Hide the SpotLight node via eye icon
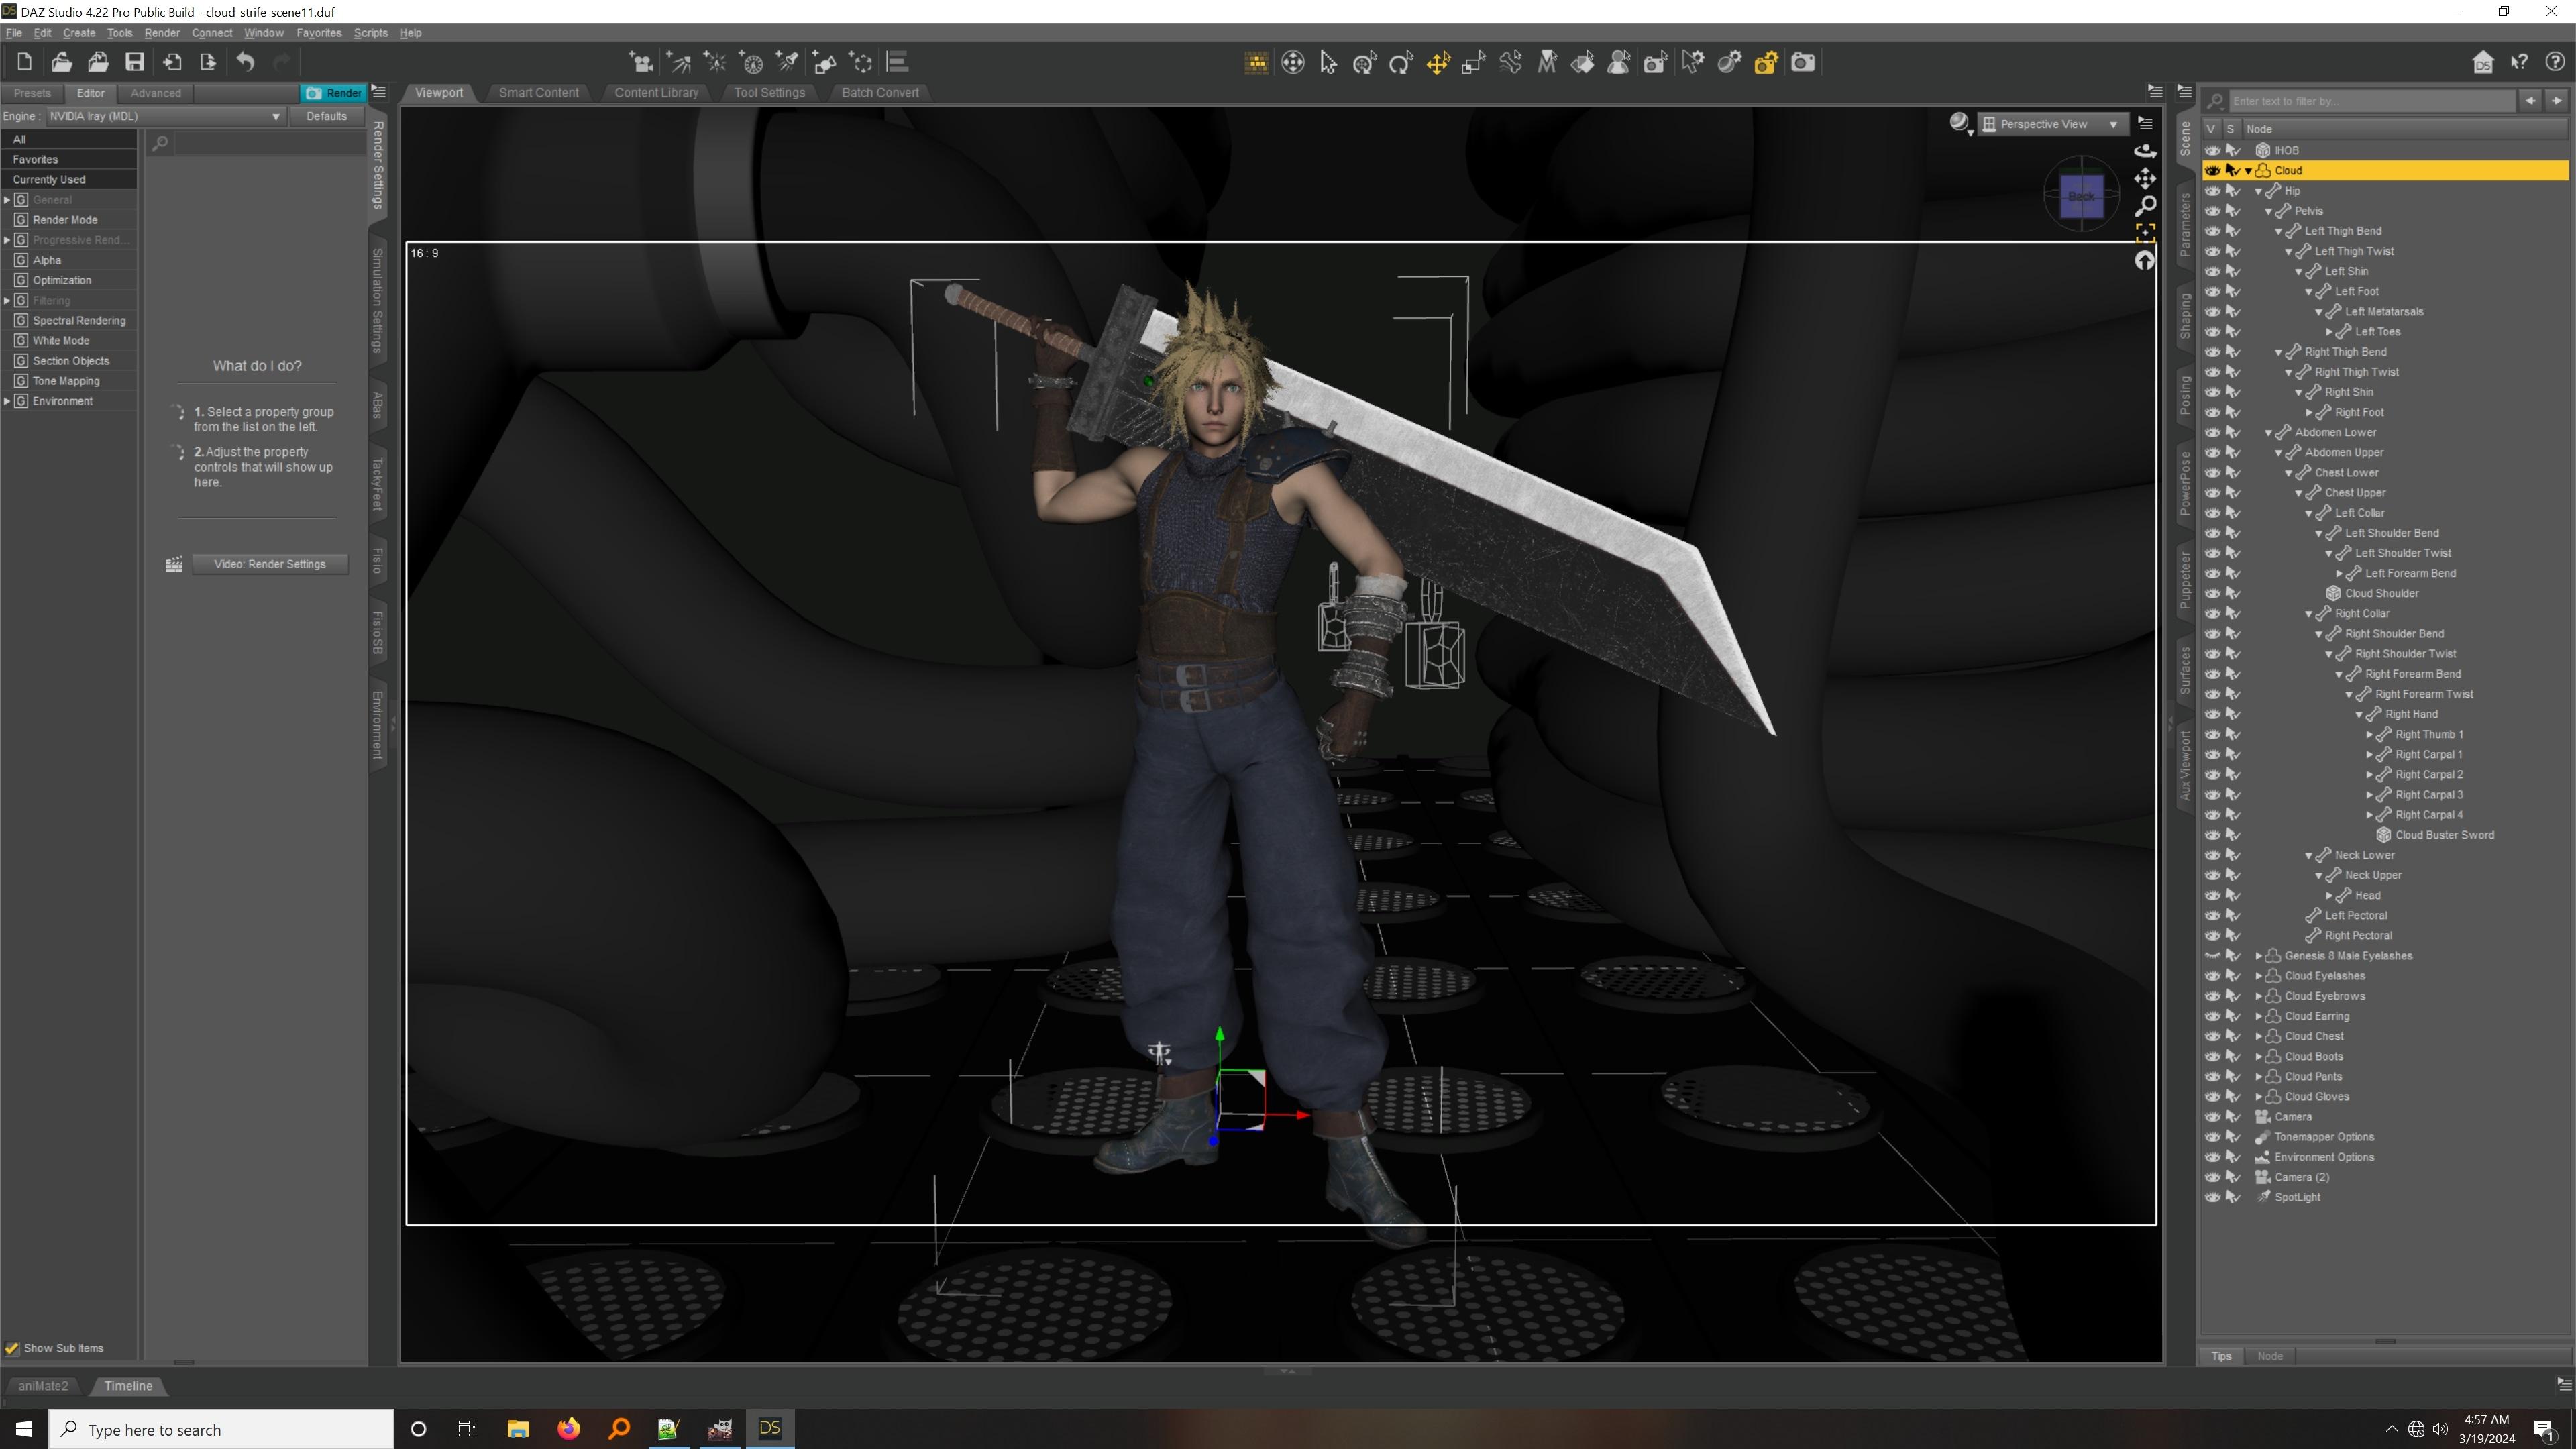This screenshot has height=1449, width=2576. coord(2212,1197)
